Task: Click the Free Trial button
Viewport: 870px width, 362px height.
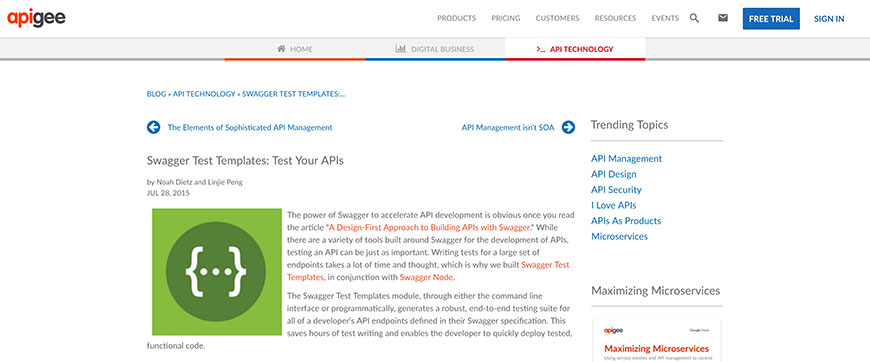Action: [x=771, y=18]
